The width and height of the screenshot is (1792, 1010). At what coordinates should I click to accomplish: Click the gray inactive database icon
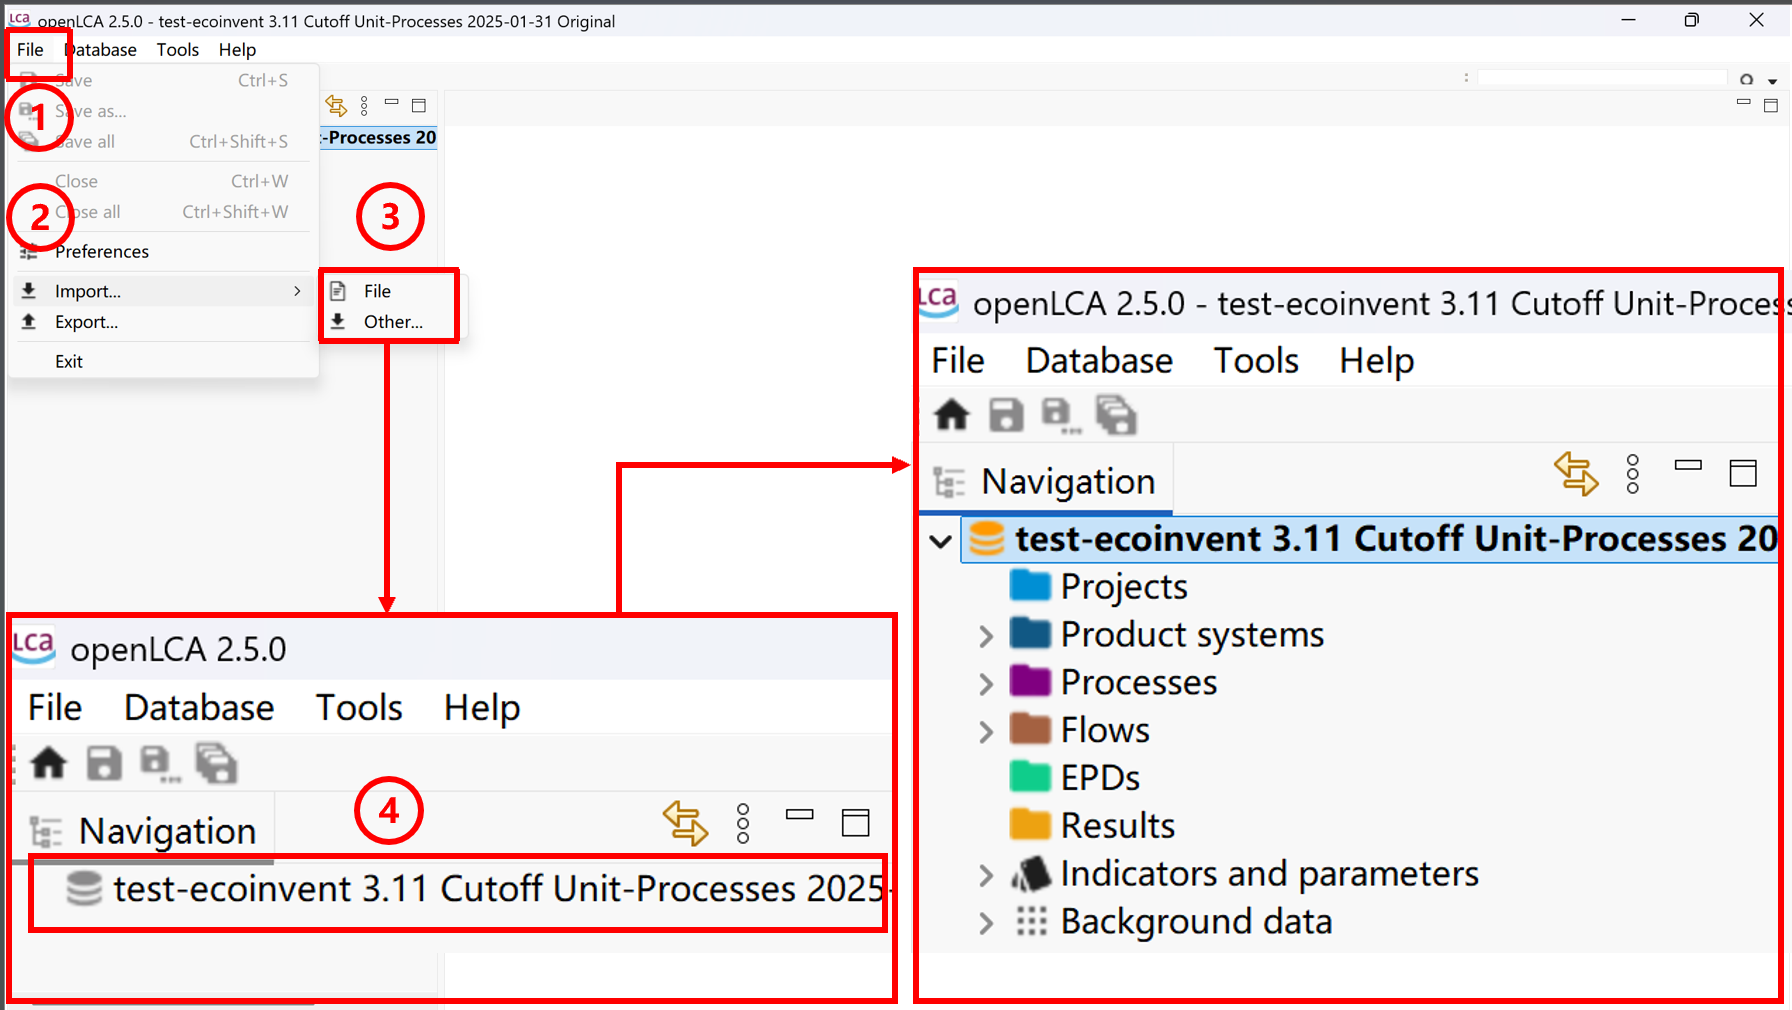[84, 888]
